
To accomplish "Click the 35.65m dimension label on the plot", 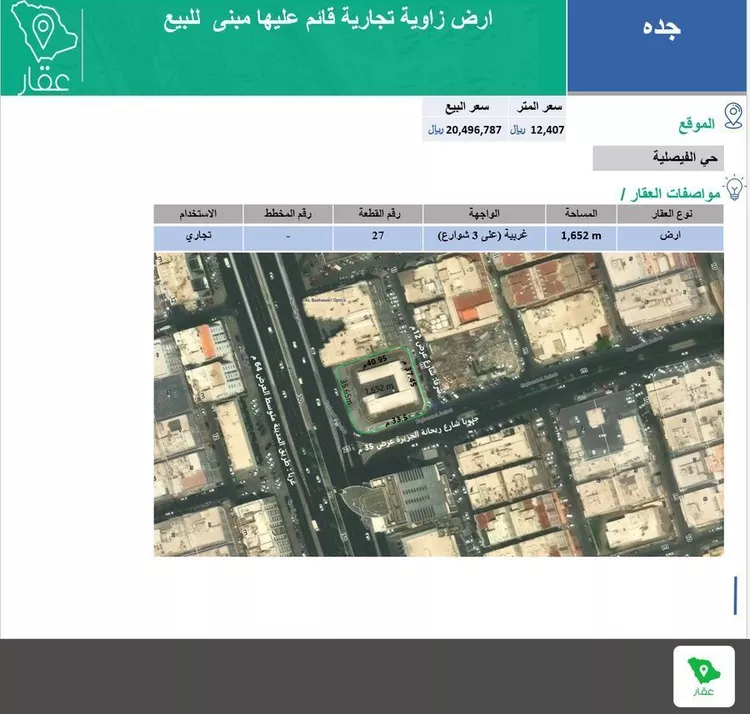I will [345, 392].
